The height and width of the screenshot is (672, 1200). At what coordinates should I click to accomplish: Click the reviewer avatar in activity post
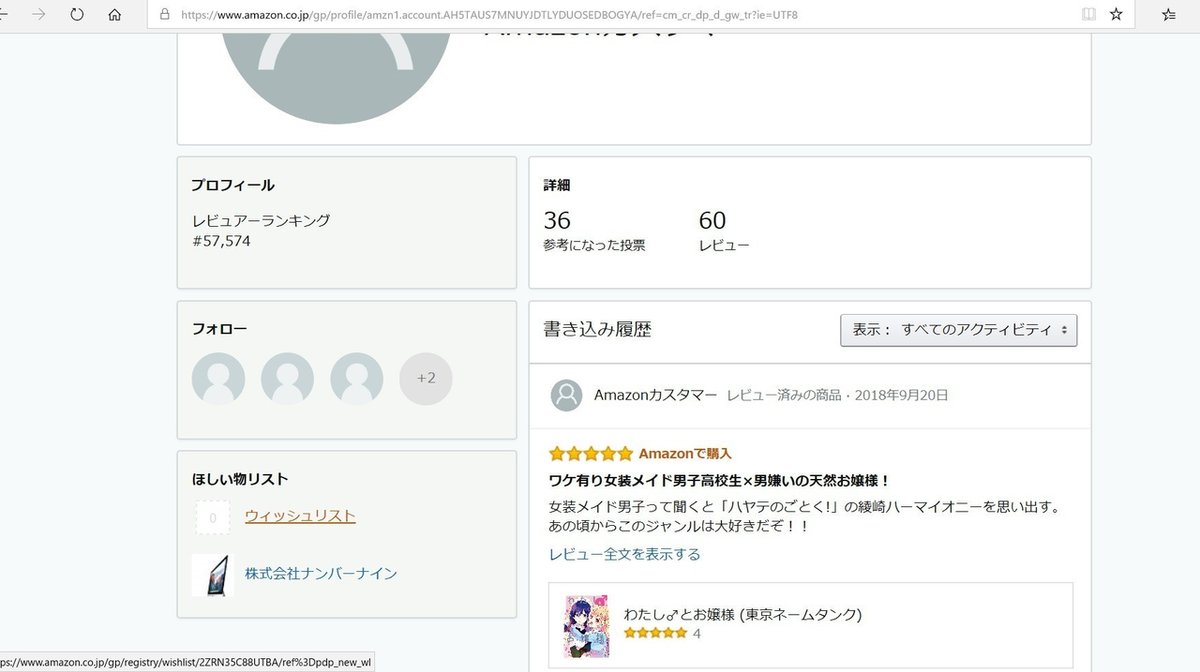[567, 395]
